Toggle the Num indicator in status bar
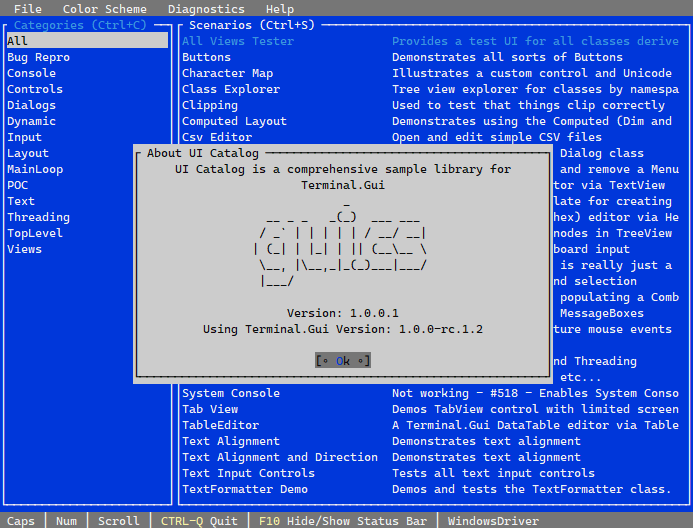The width and height of the screenshot is (693, 528). click(66, 521)
